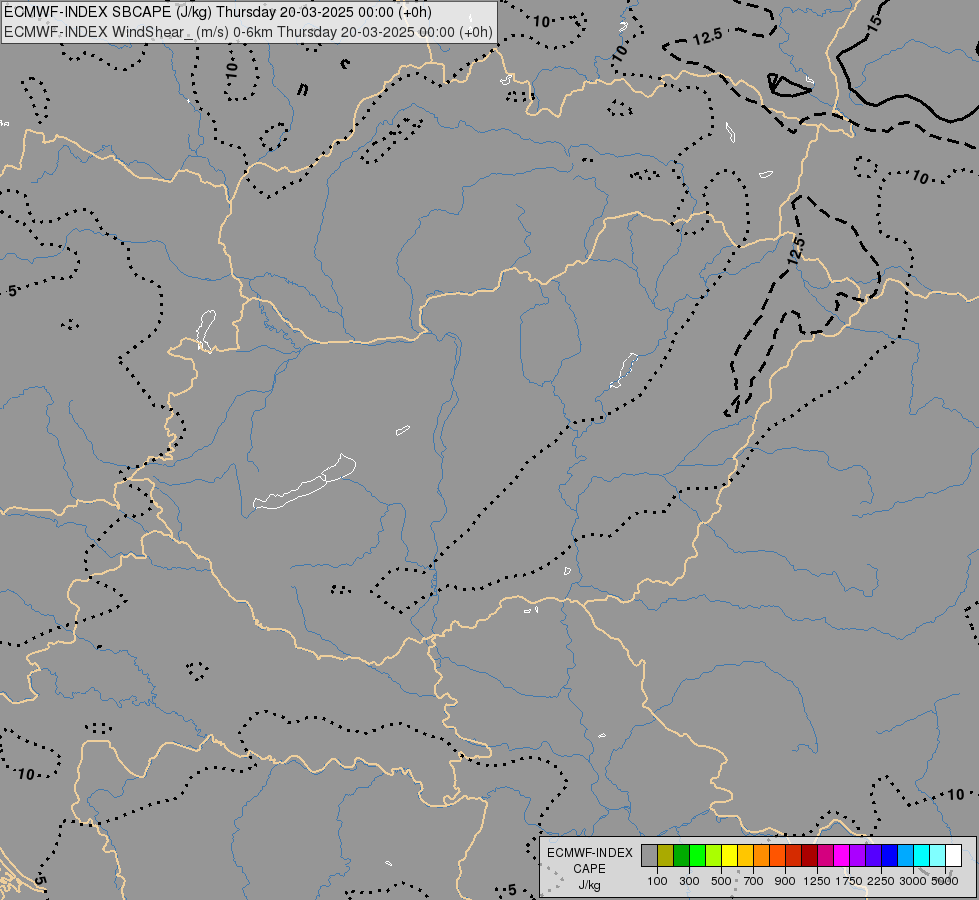The image size is (979, 900).
Task: Click the 'ECMWF-INDEX' text in legend box
Action: click(x=589, y=853)
